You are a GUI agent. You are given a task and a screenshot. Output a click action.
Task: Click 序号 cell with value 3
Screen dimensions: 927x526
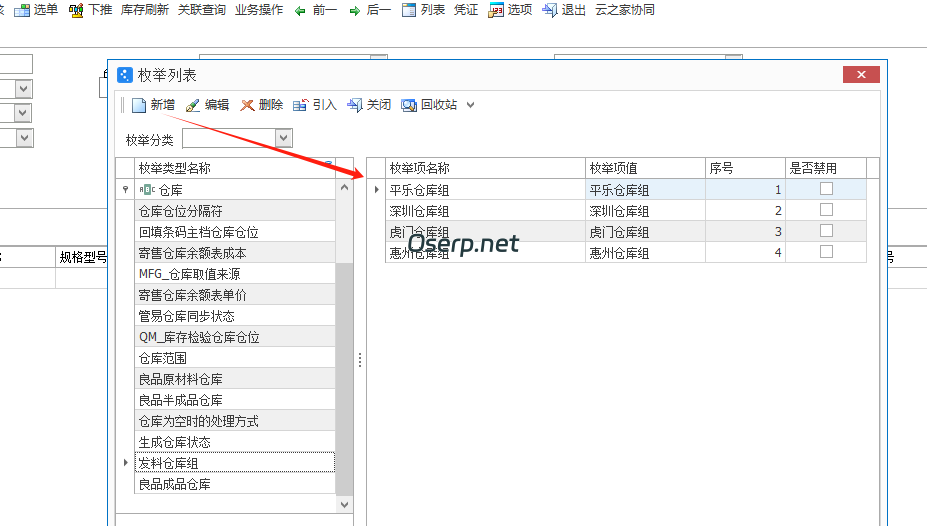tap(746, 232)
